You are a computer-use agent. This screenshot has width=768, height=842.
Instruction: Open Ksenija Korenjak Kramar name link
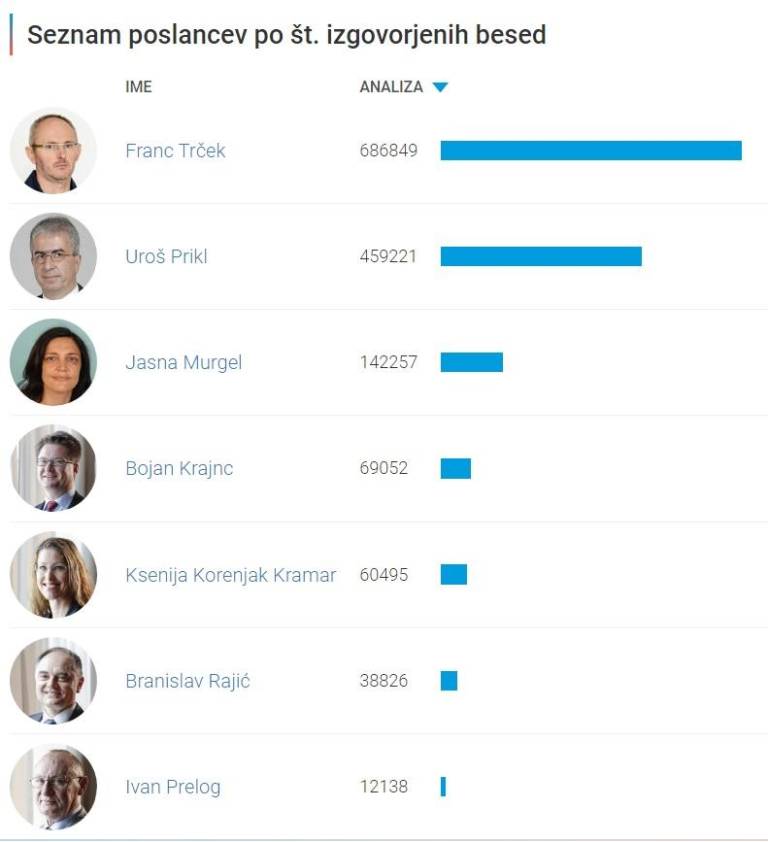pyautogui.click(x=230, y=575)
